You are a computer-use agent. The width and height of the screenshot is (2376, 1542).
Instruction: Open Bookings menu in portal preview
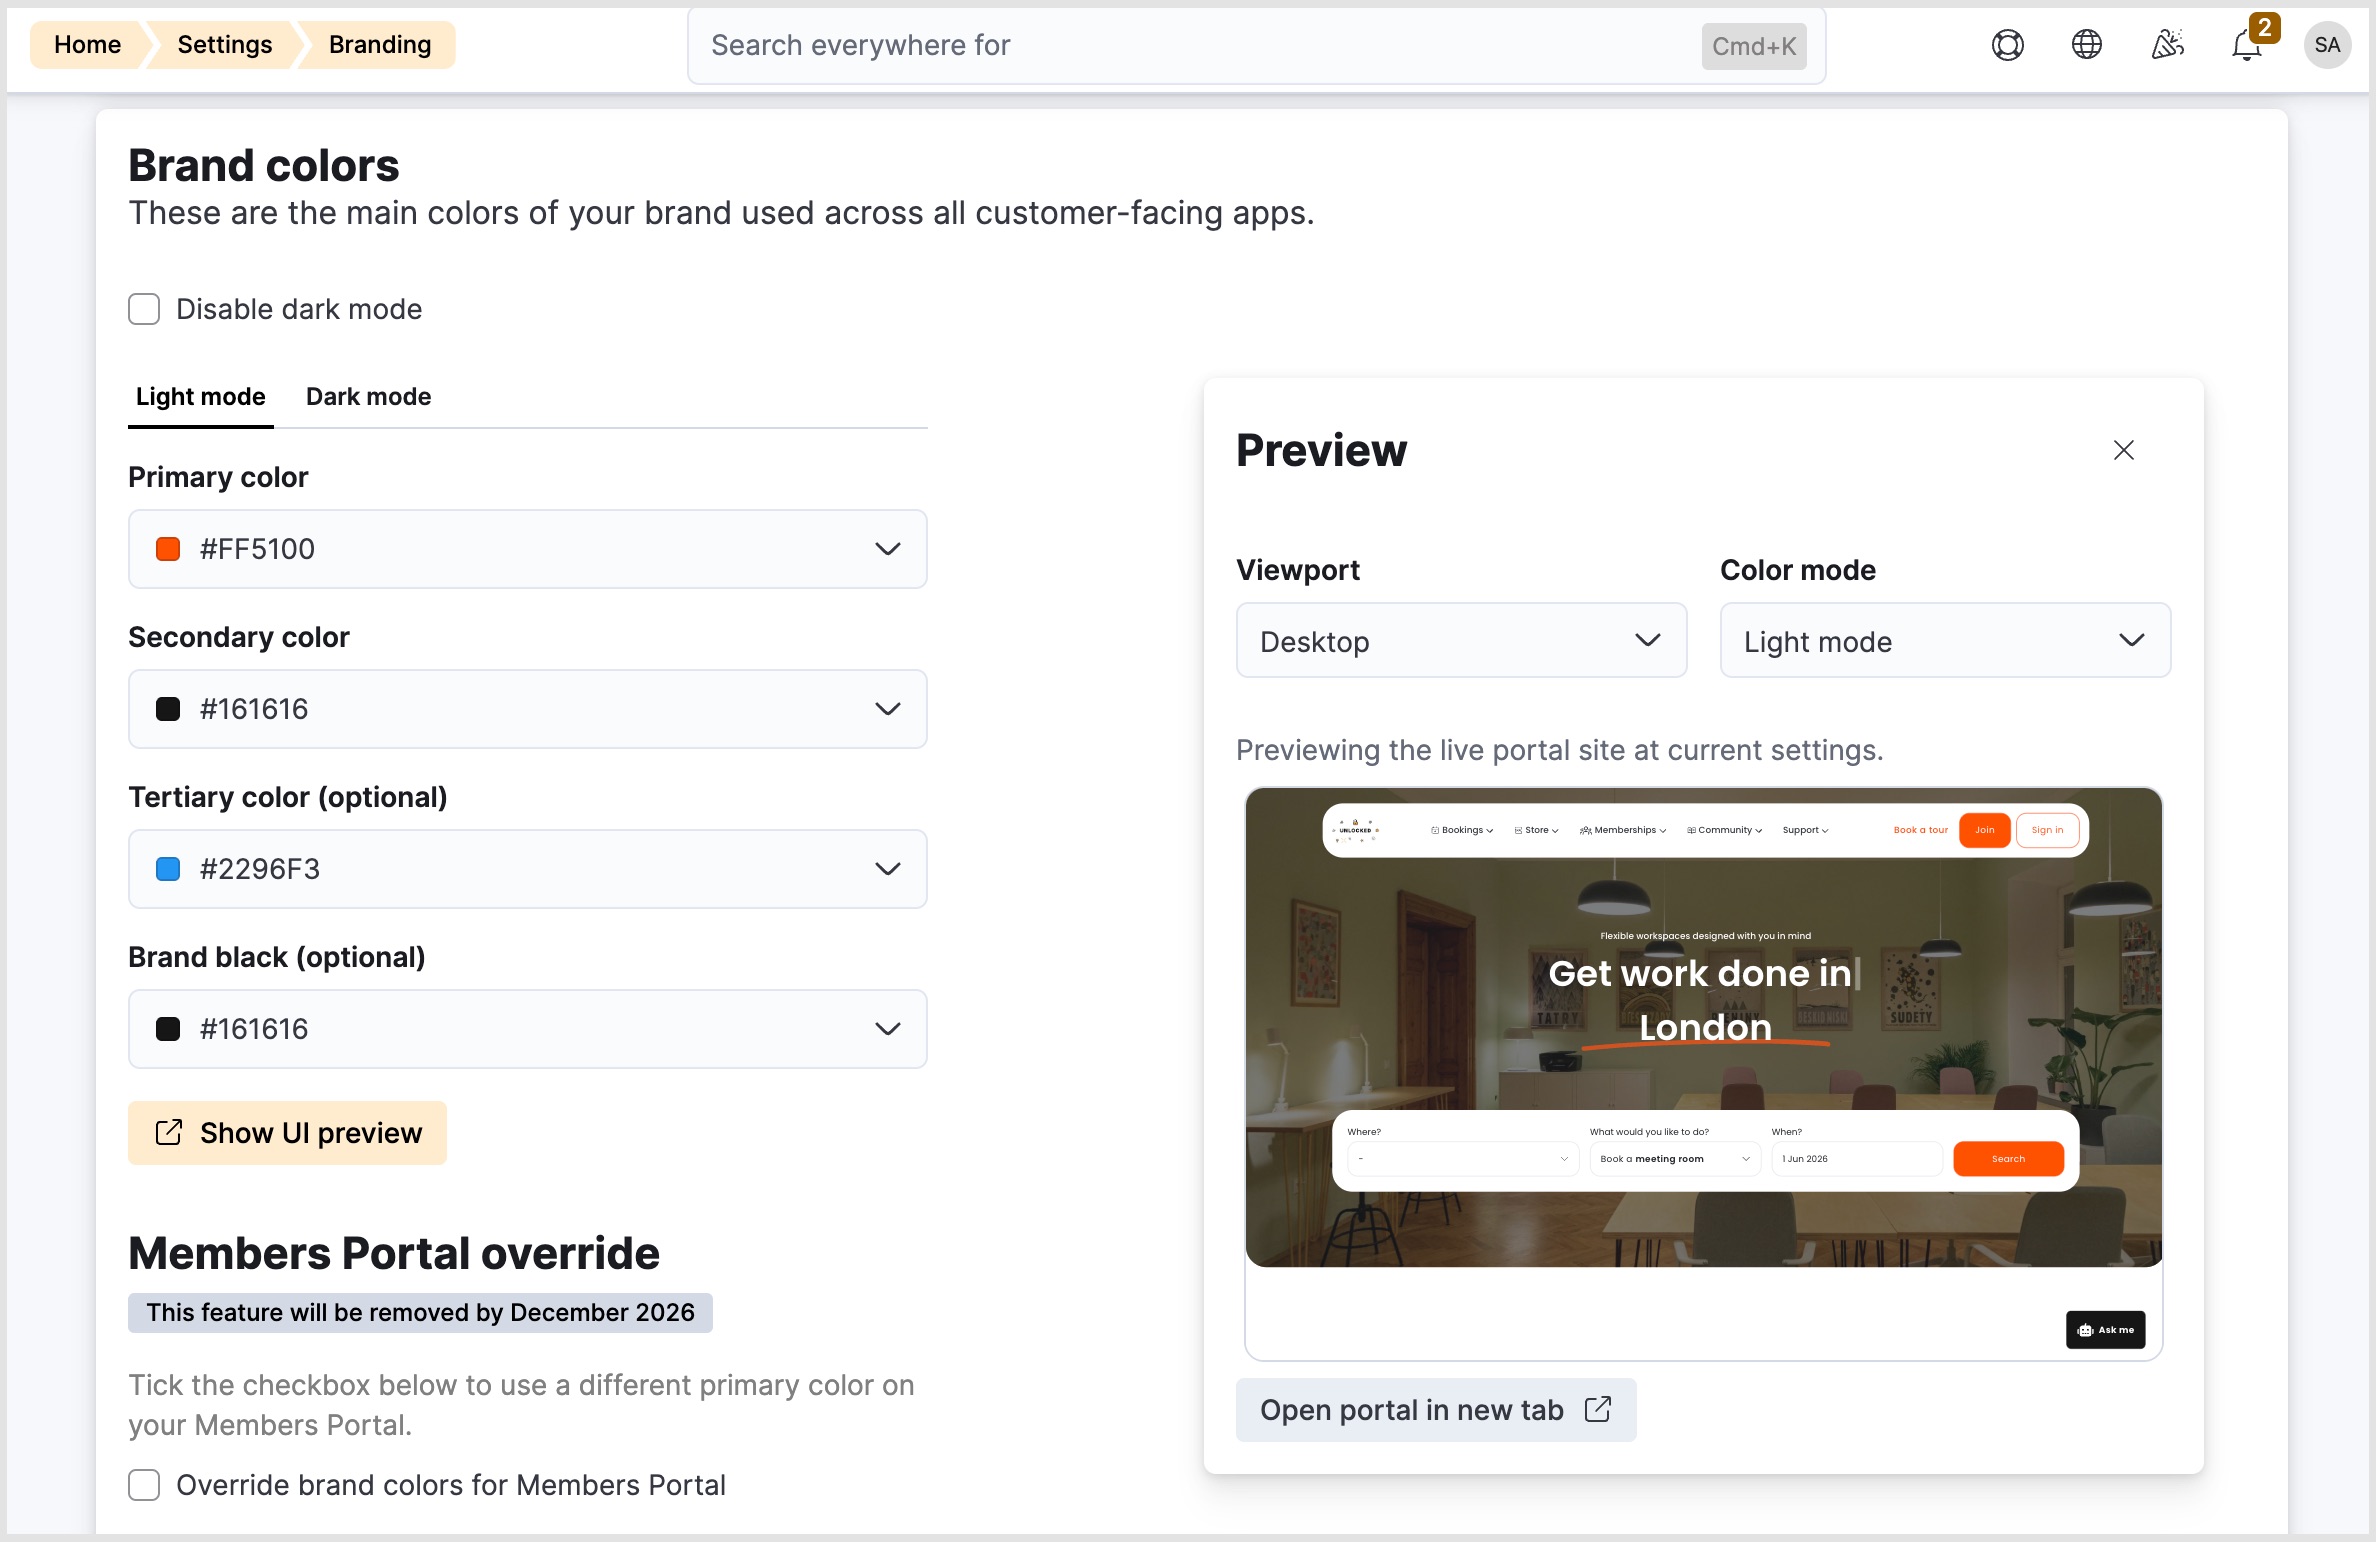pyautogui.click(x=1462, y=830)
